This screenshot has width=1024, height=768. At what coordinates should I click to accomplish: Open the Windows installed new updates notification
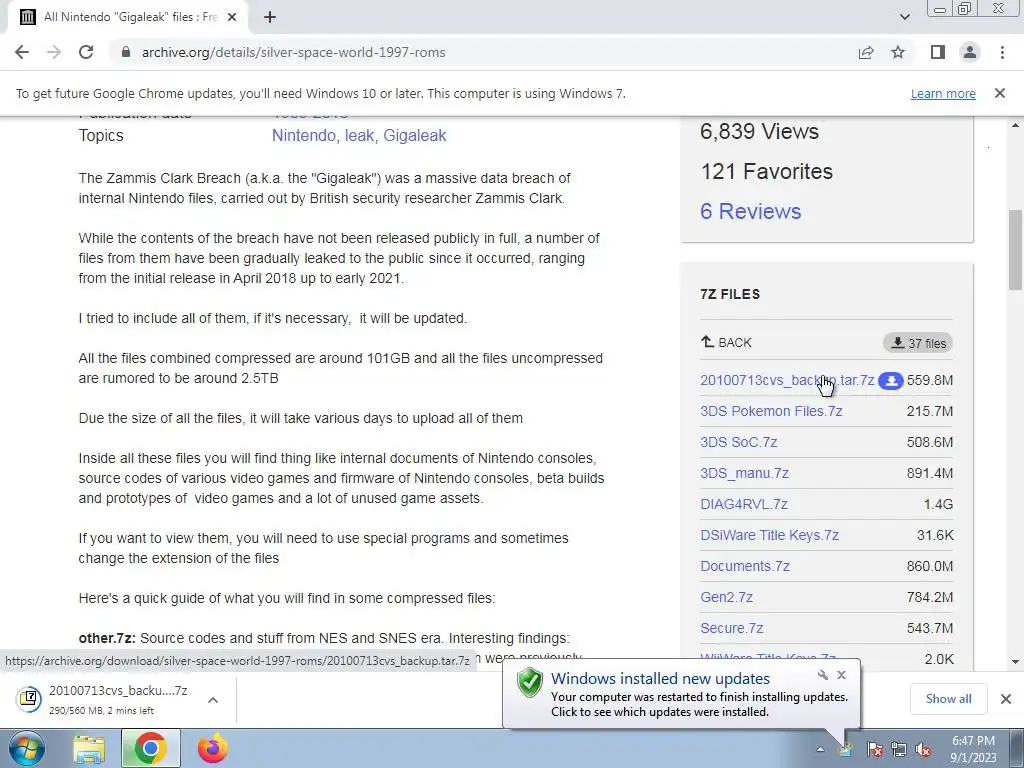[680, 694]
